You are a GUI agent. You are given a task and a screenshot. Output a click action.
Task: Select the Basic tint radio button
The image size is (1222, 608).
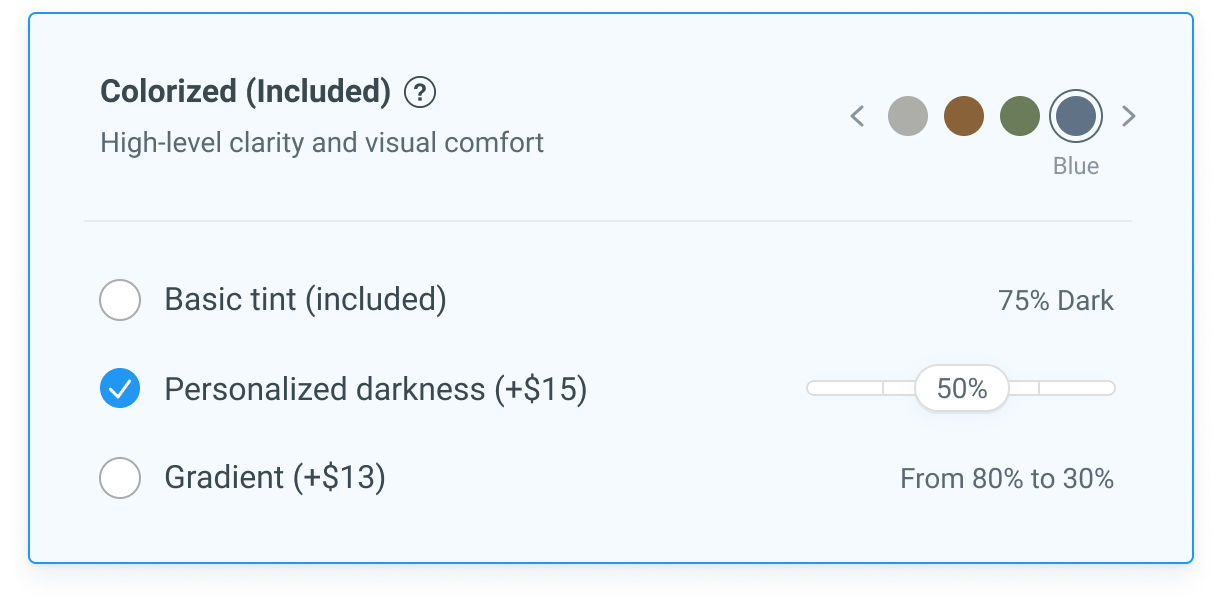coord(120,300)
